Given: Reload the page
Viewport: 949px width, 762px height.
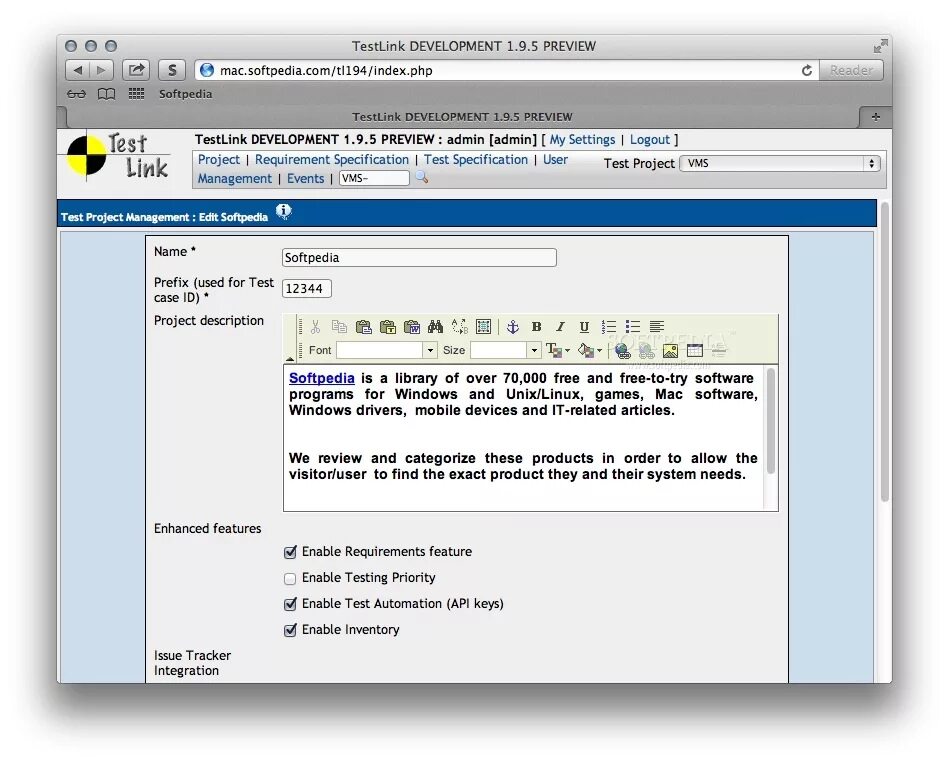Looking at the screenshot, I should point(806,70).
